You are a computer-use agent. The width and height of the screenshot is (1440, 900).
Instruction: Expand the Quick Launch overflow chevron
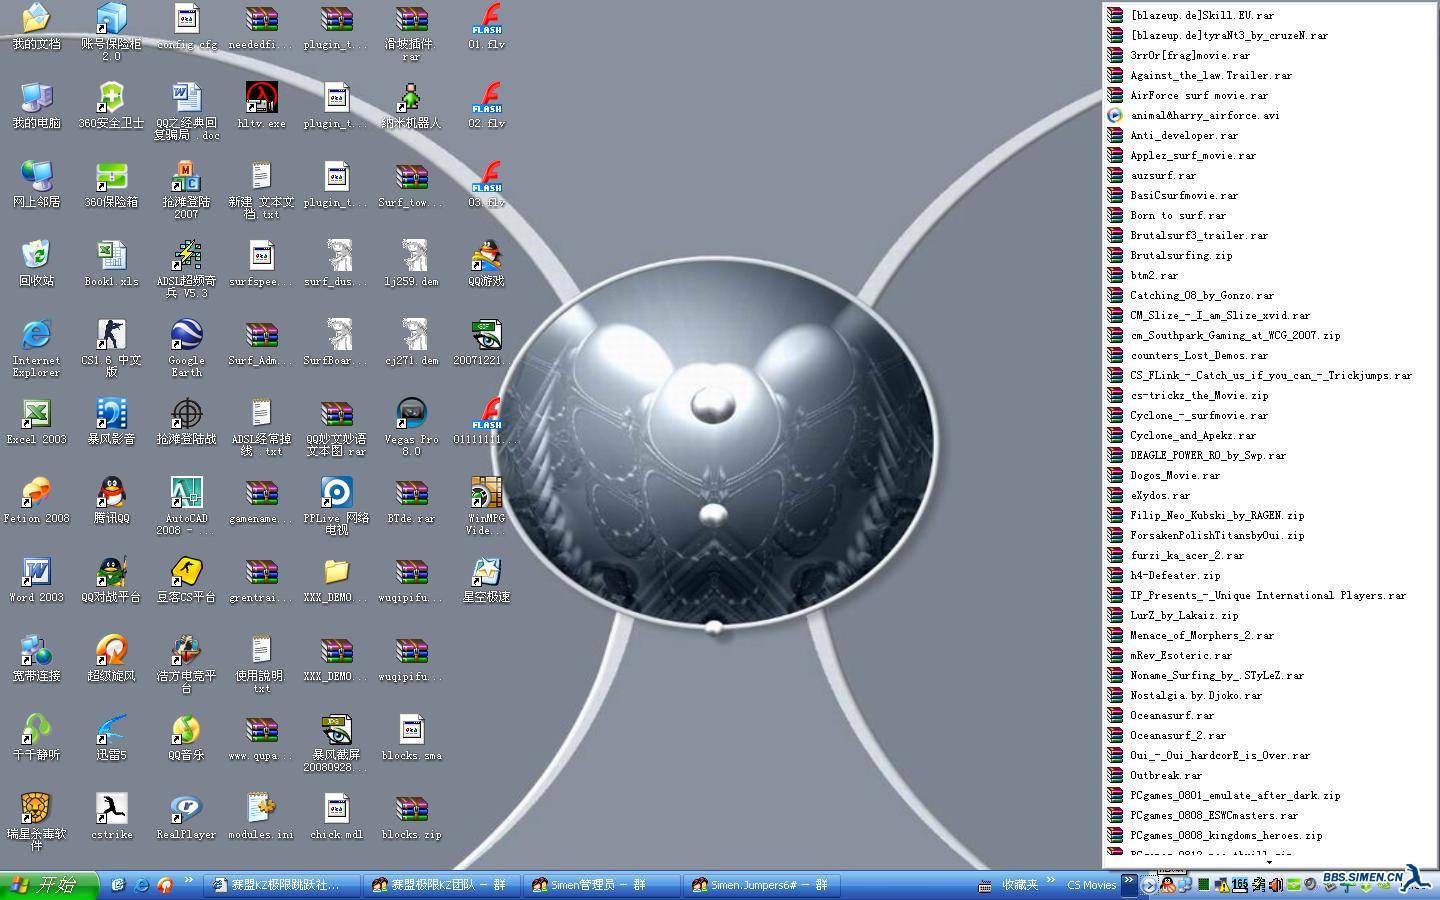click(187, 880)
